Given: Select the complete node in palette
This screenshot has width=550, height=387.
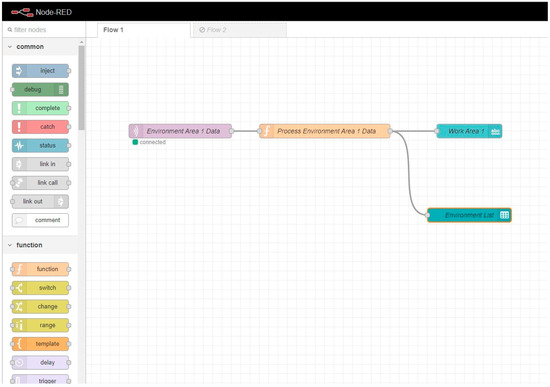Looking at the screenshot, I should 40,108.
